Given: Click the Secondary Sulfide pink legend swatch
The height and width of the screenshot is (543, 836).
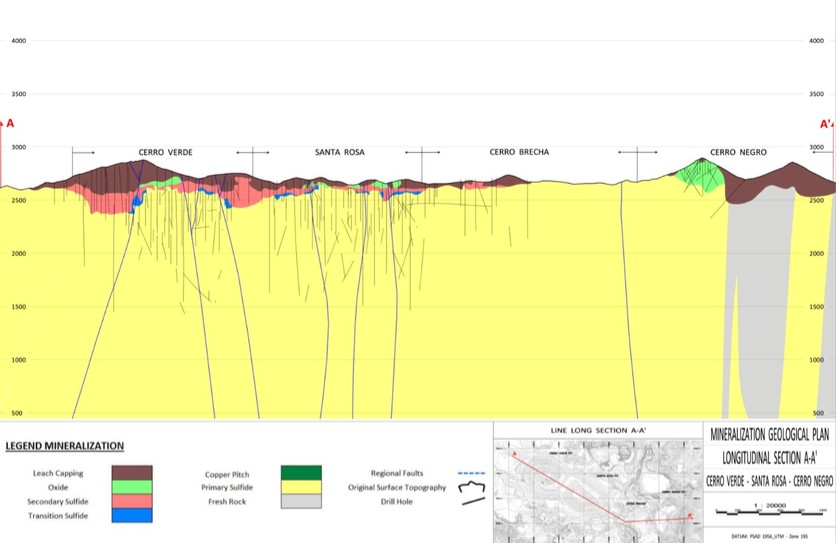Looking at the screenshot, I should 132,501.
